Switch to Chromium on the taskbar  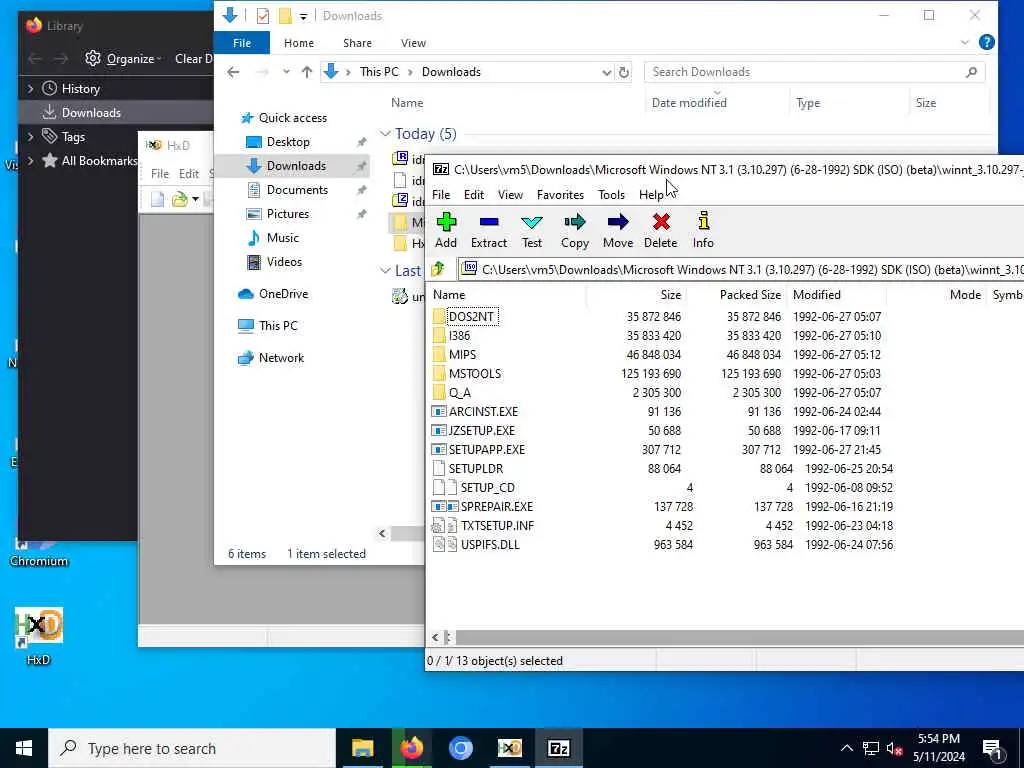pos(460,748)
